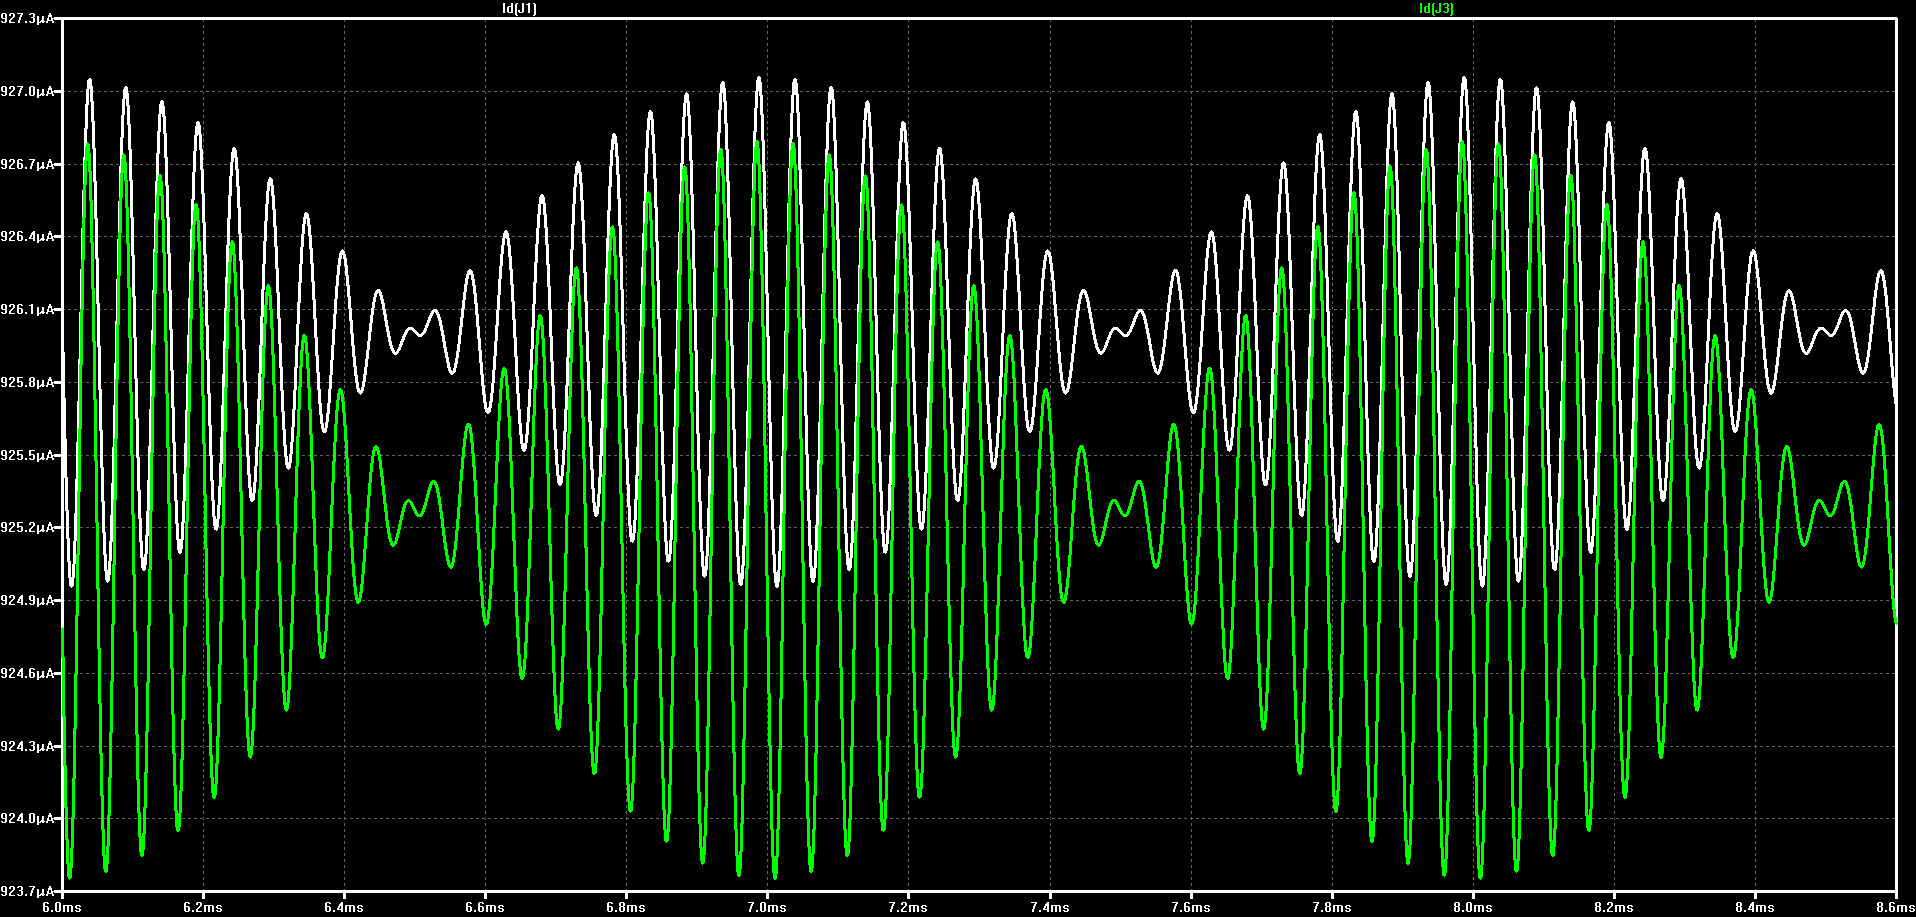Image resolution: width=1916 pixels, height=917 pixels.
Task: Select the 926.7µA axis value
Action: point(27,165)
